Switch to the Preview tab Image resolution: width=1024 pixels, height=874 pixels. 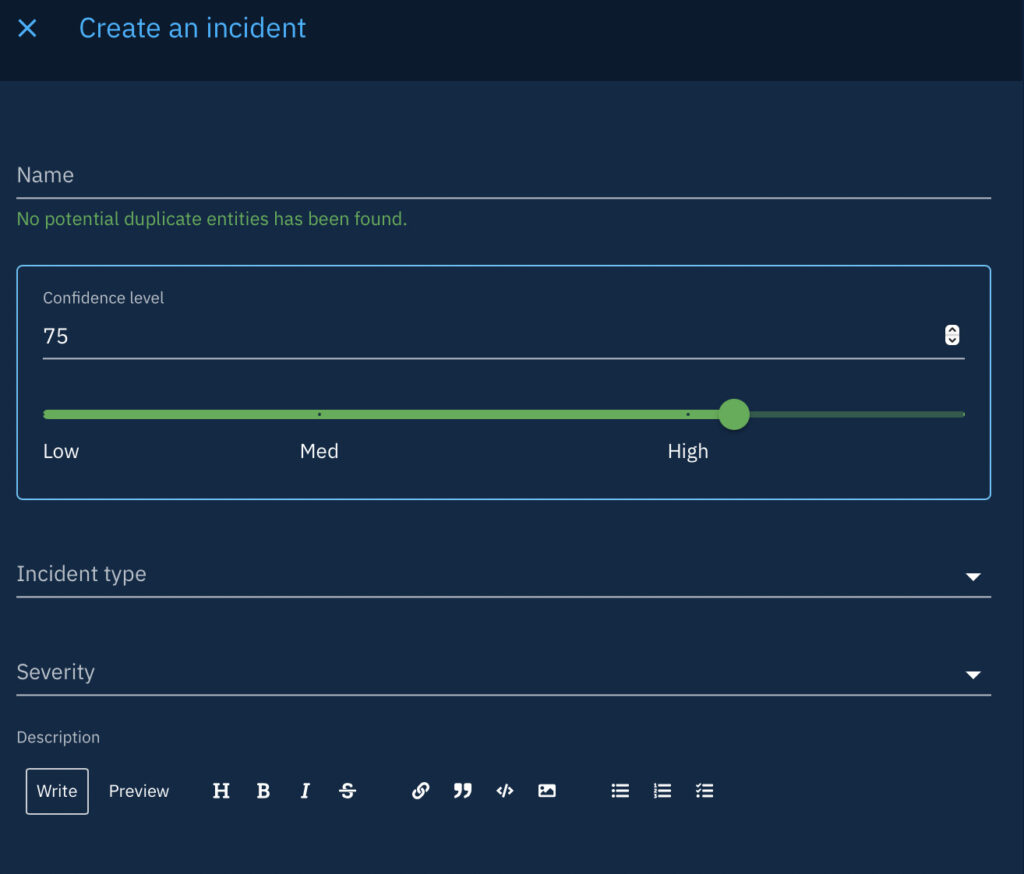[x=139, y=791]
